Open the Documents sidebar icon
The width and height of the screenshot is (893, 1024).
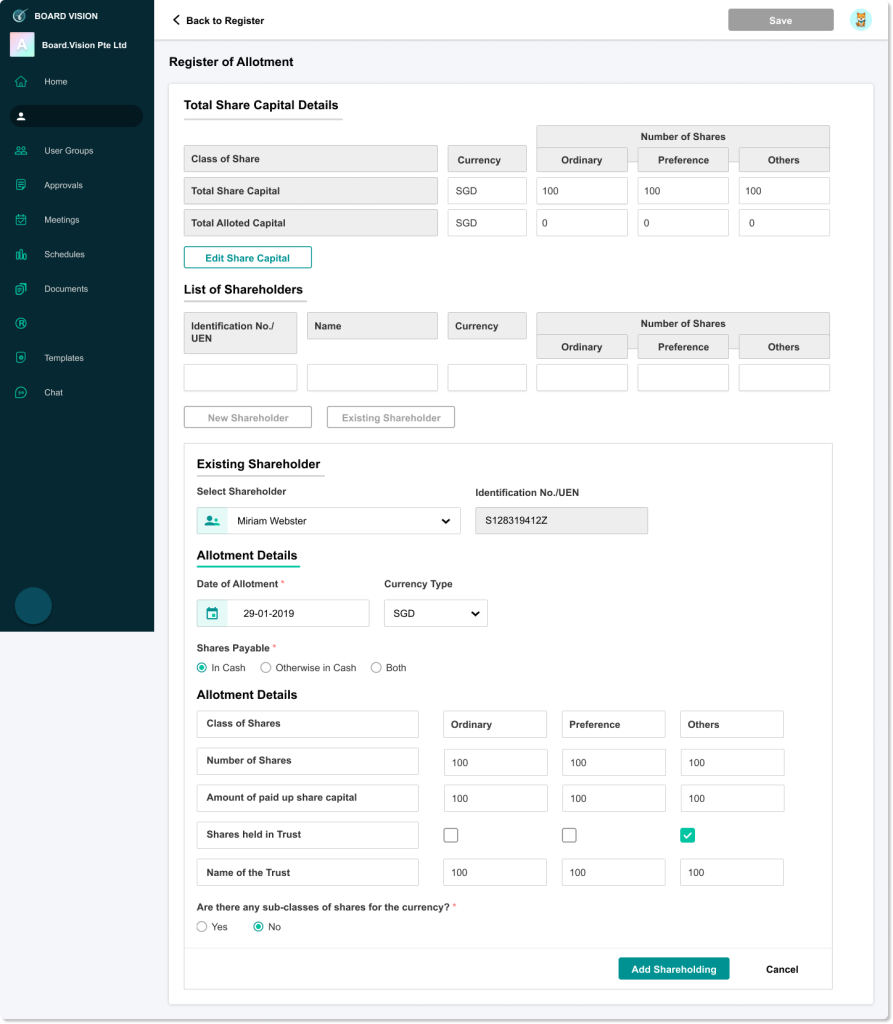21,289
